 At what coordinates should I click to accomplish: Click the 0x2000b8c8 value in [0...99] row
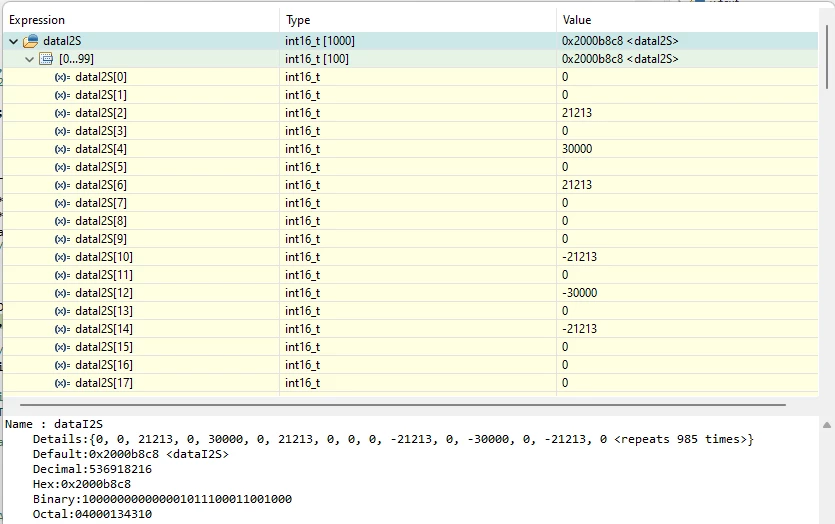click(620, 59)
